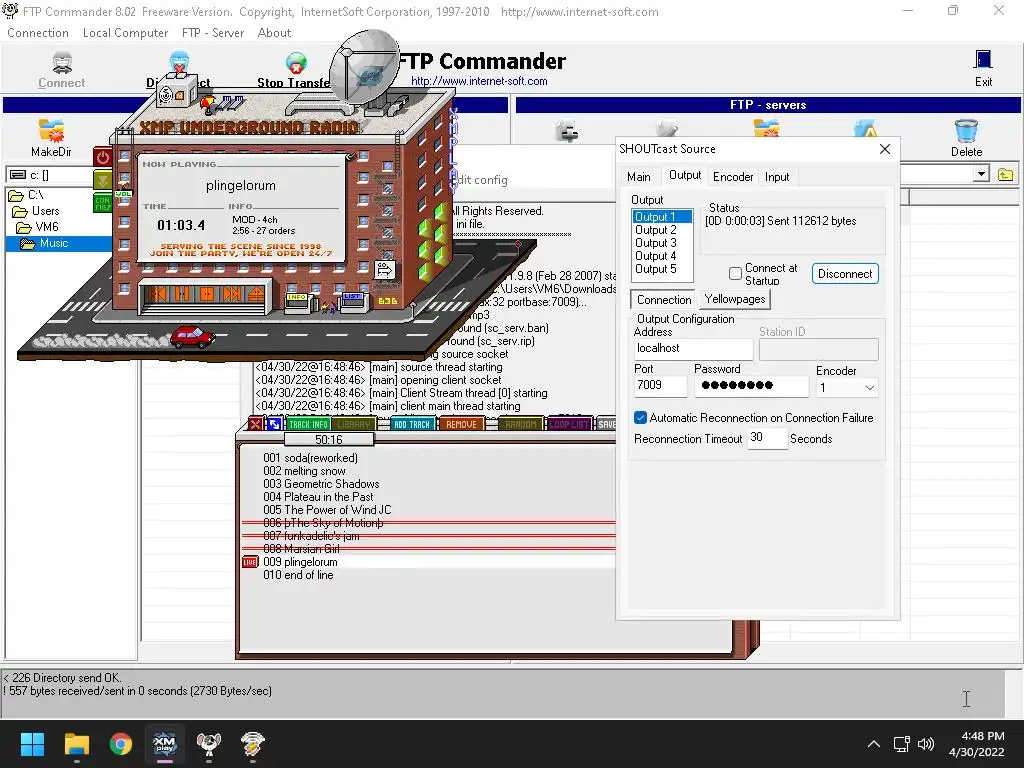This screenshot has height=768, width=1024.
Task: Click the red power button on XMPlay skin
Action: click(x=103, y=157)
